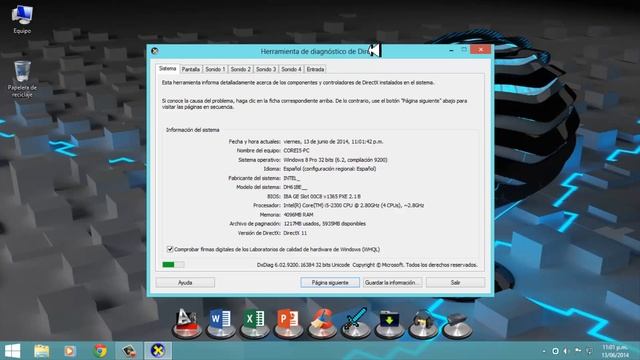
Task: Switch to the Sonido 4 tab
Action: [x=291, y=69]
